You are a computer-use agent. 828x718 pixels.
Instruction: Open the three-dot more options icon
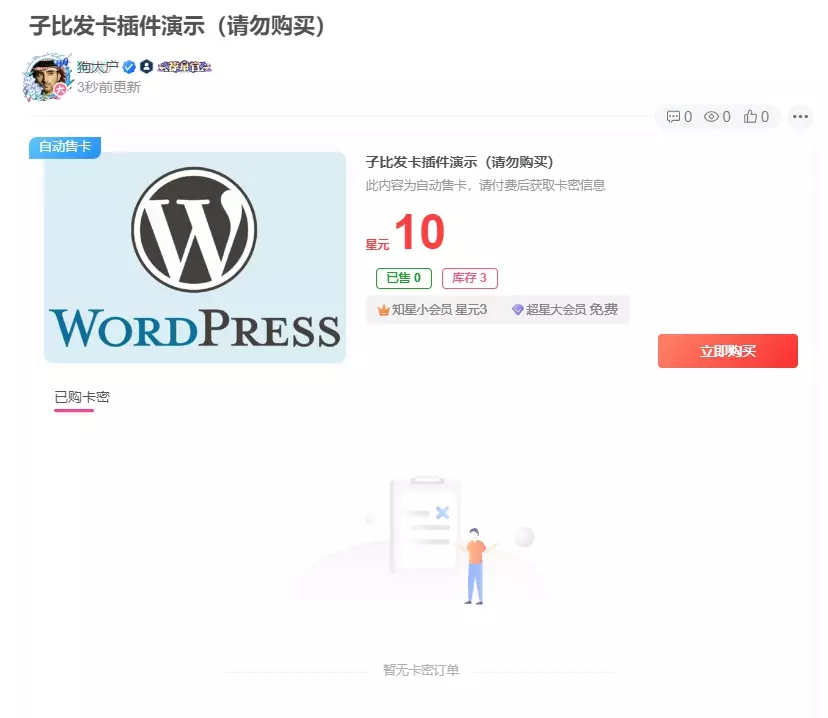pos(799,117)
